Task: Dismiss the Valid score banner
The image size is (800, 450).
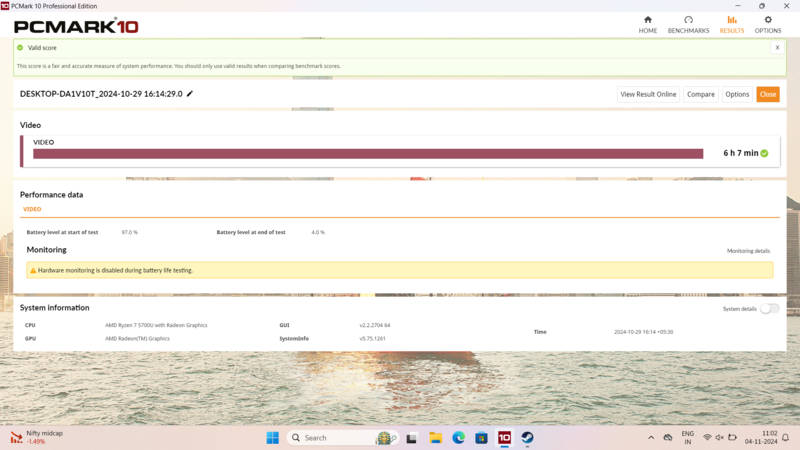Action: click(777, 47)
